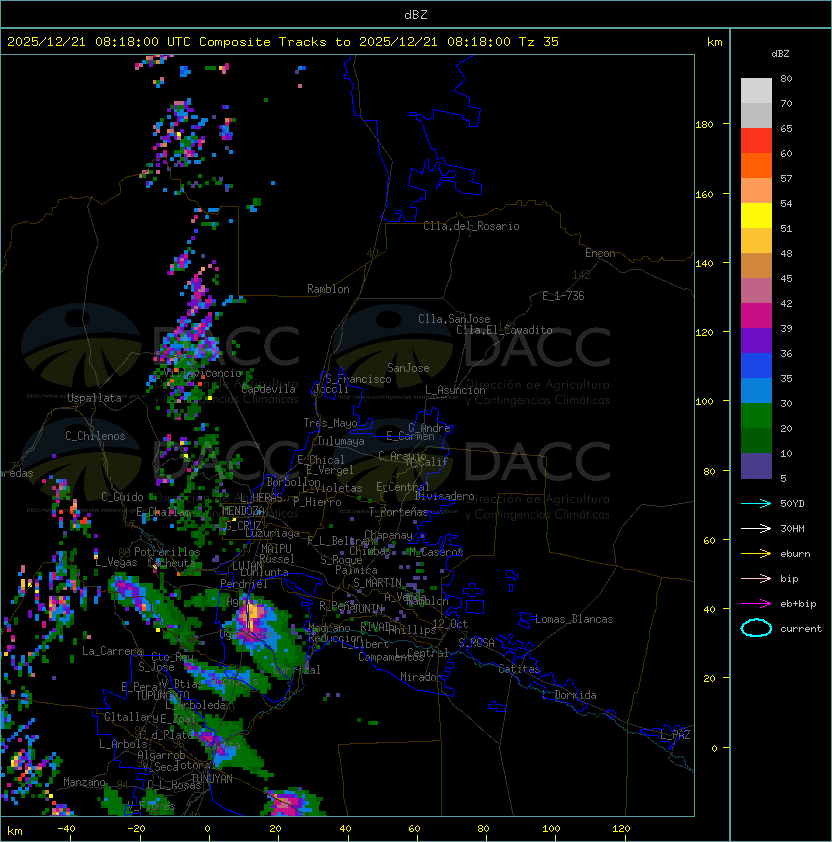This screenshot has height=842, width=832.
Task: Click the L_Dormida label
Action: (x=569, y=695)
